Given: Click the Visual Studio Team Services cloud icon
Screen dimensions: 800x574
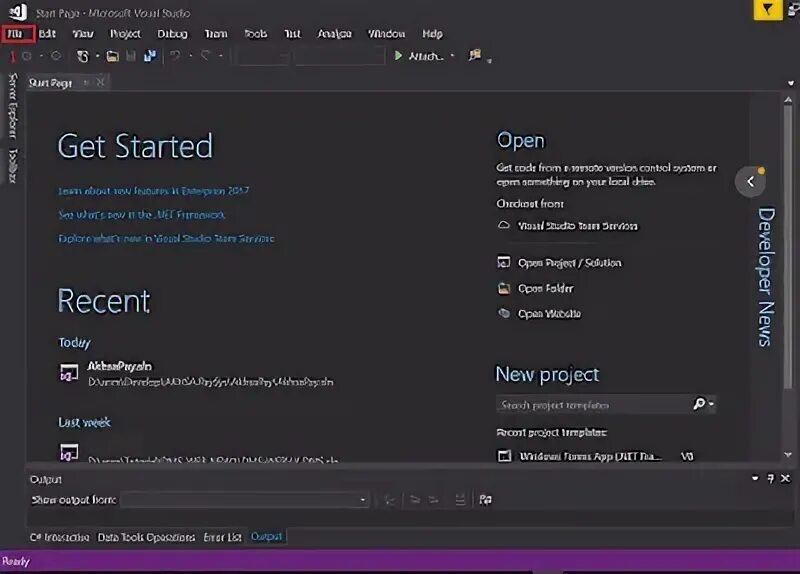Looking at the screenshot, I should (x=504, y=225).
